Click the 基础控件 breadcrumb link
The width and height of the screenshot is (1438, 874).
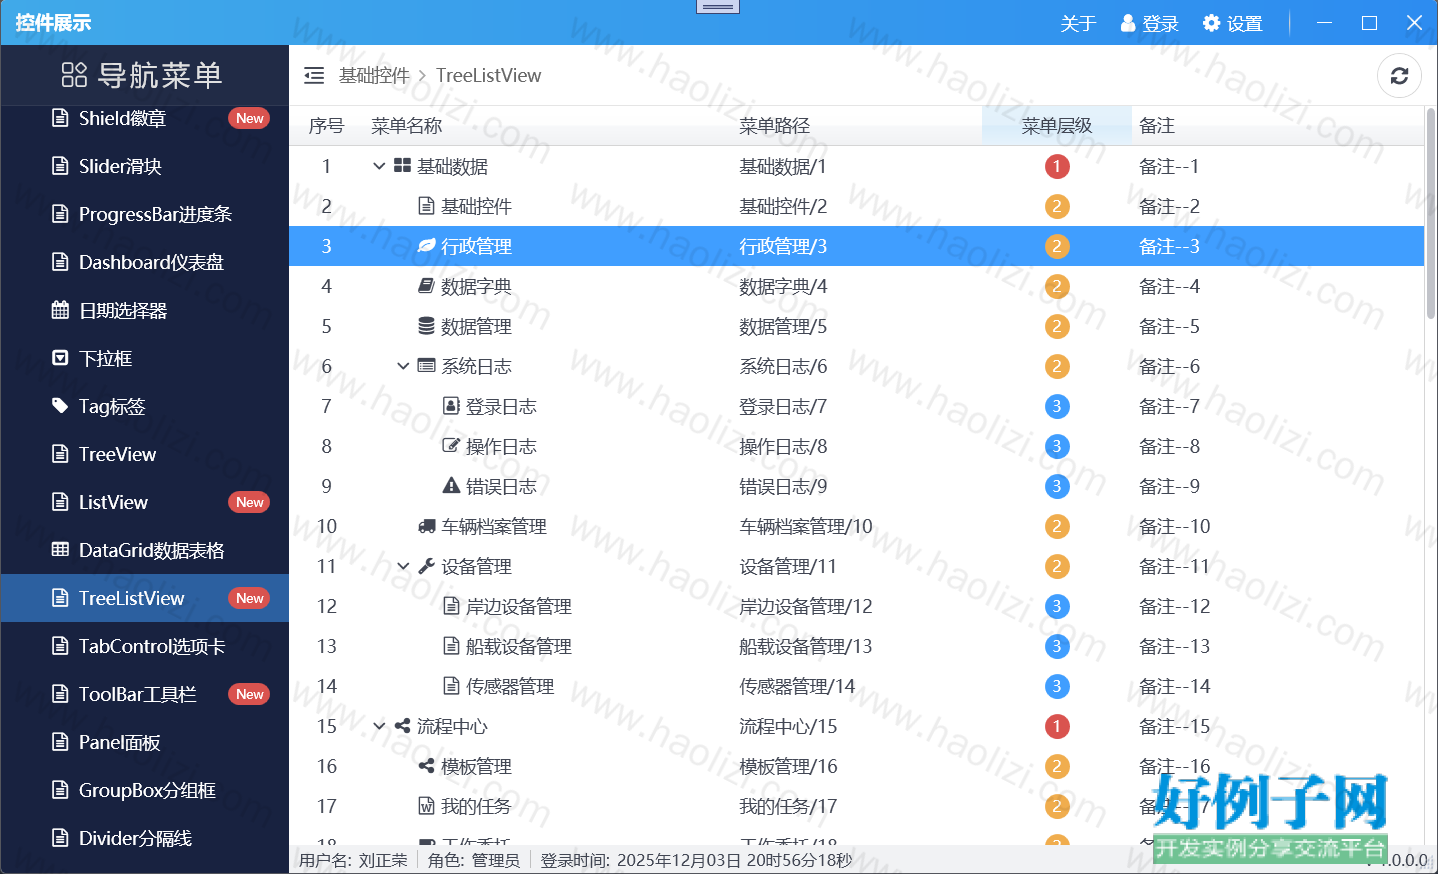point(374,75)
